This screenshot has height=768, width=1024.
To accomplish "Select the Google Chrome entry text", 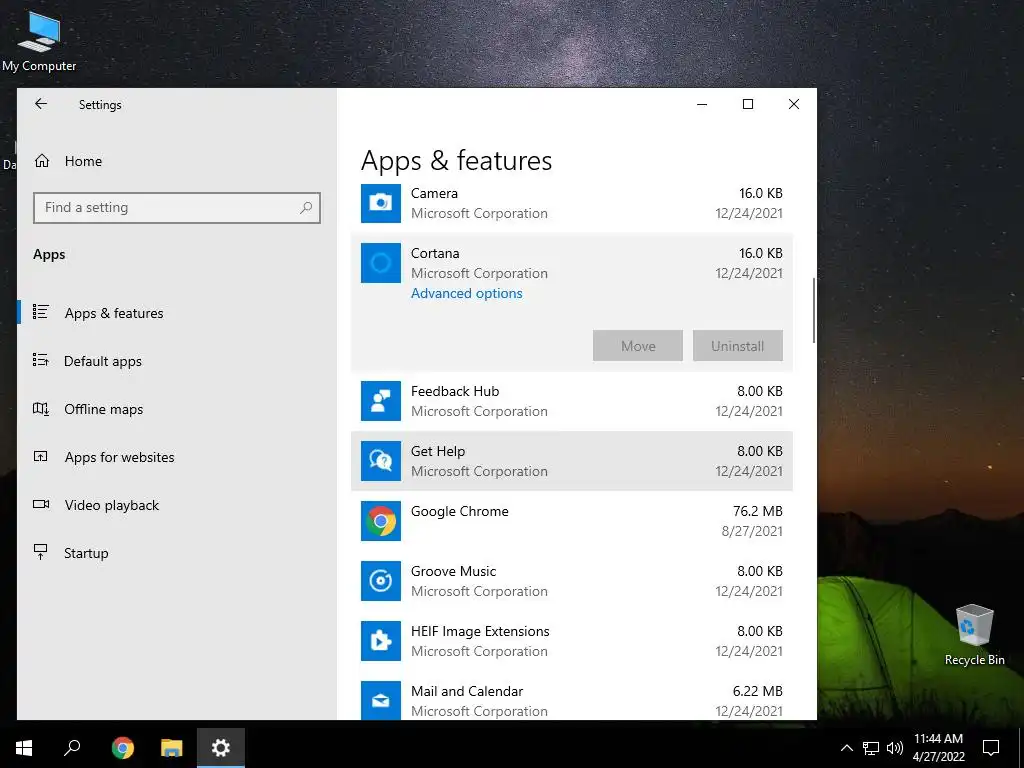I will (x=460, y=511).
